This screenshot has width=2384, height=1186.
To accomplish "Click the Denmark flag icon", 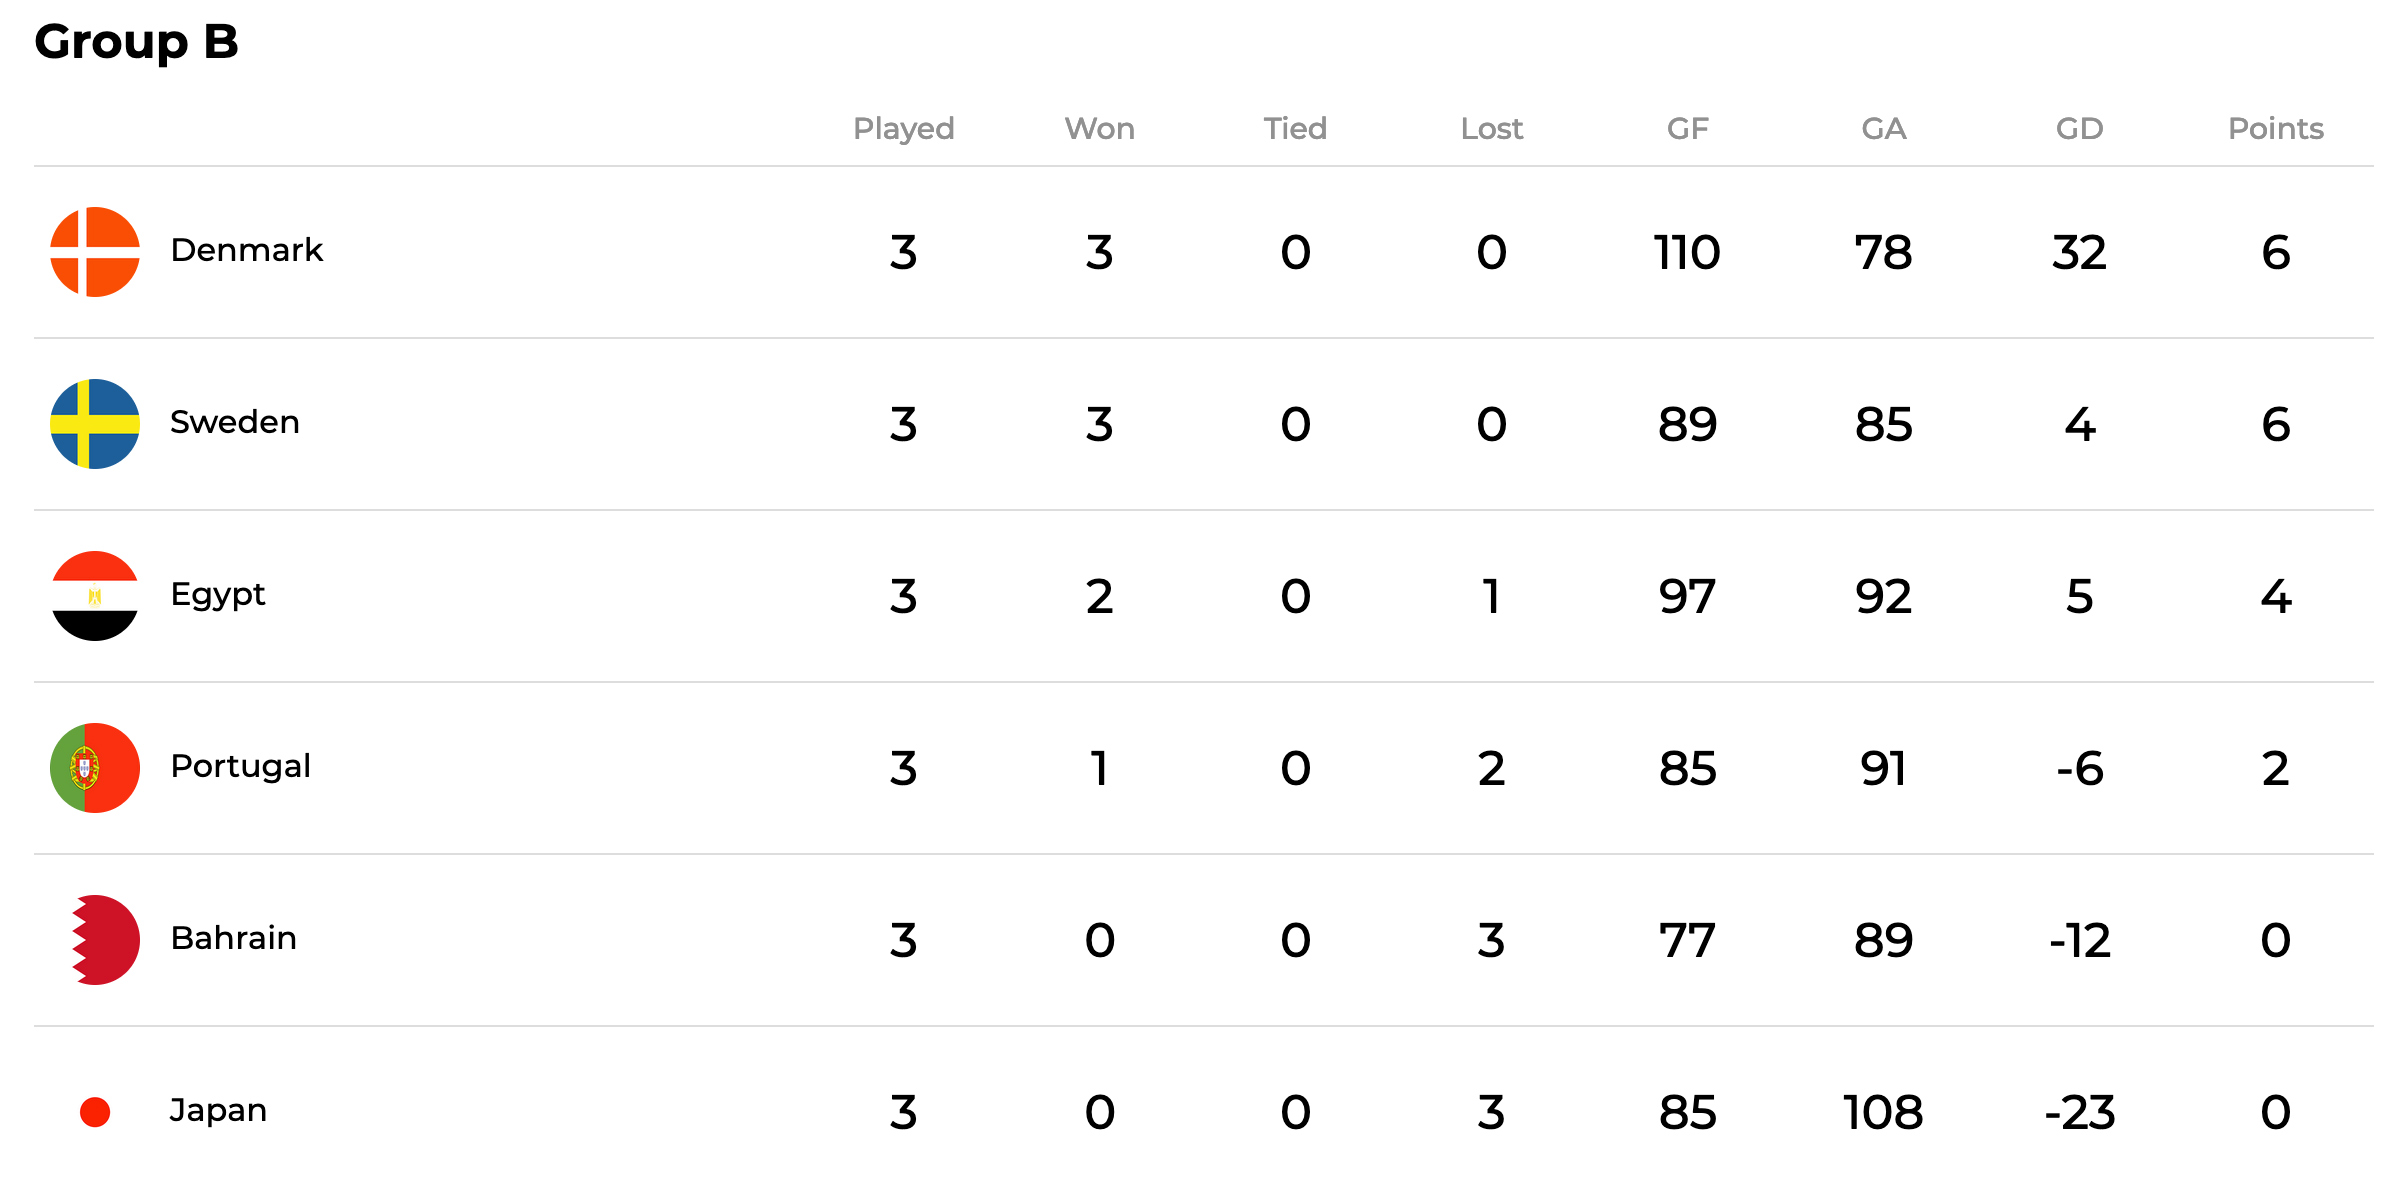I will [95, 252].
